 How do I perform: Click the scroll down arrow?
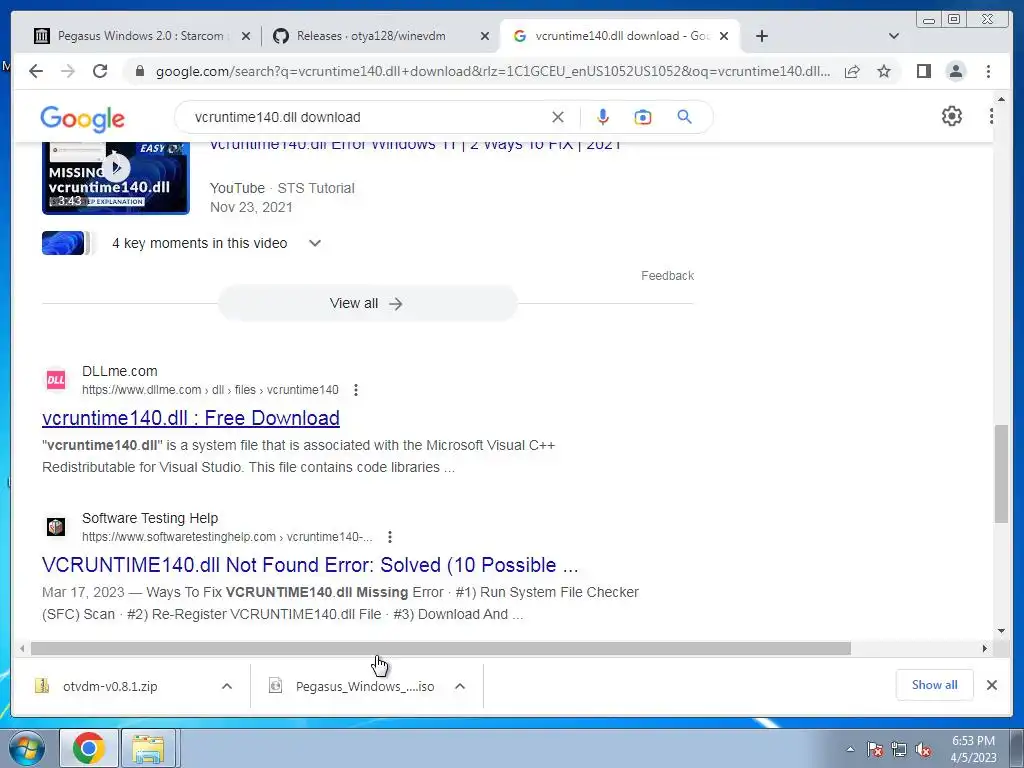[1001, 631]
